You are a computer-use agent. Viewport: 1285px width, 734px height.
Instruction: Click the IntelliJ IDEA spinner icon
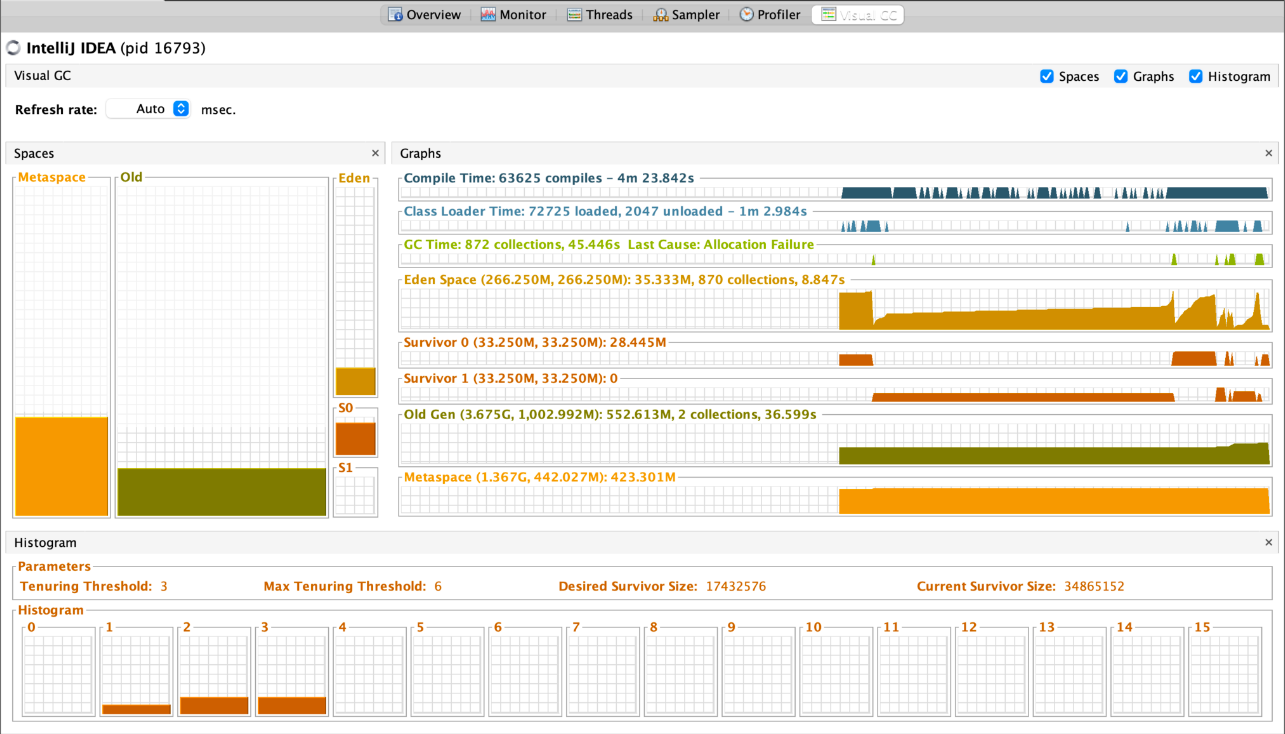click(13, 48)
